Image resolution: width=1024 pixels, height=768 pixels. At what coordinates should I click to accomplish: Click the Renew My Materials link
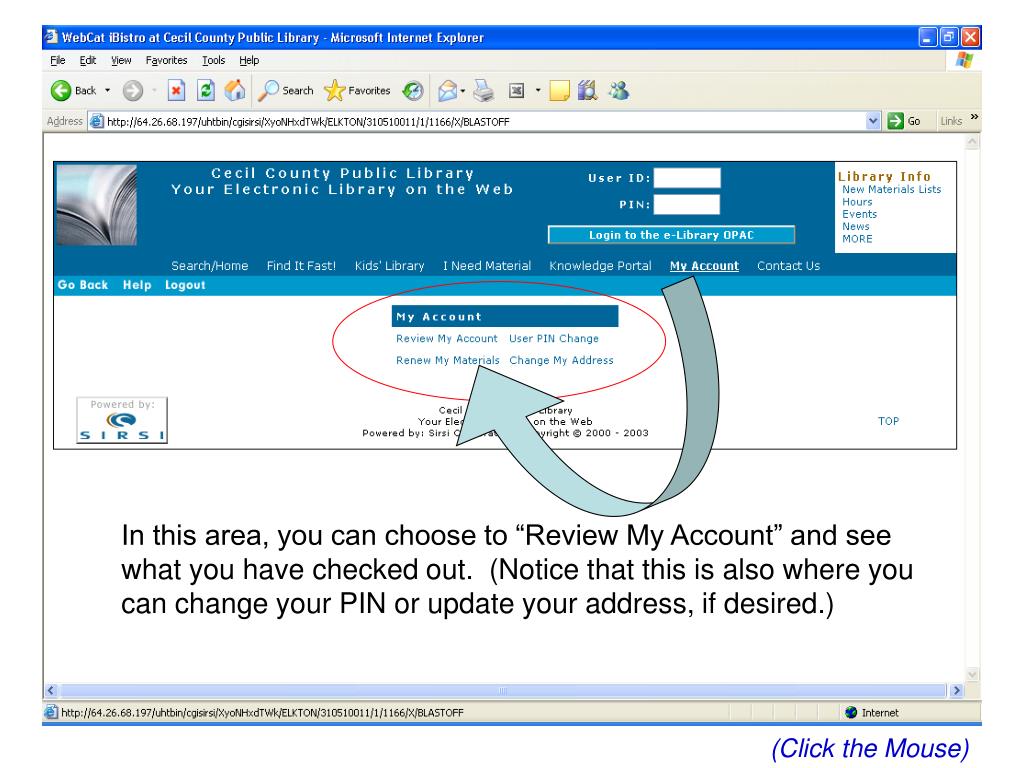[447, 360]
